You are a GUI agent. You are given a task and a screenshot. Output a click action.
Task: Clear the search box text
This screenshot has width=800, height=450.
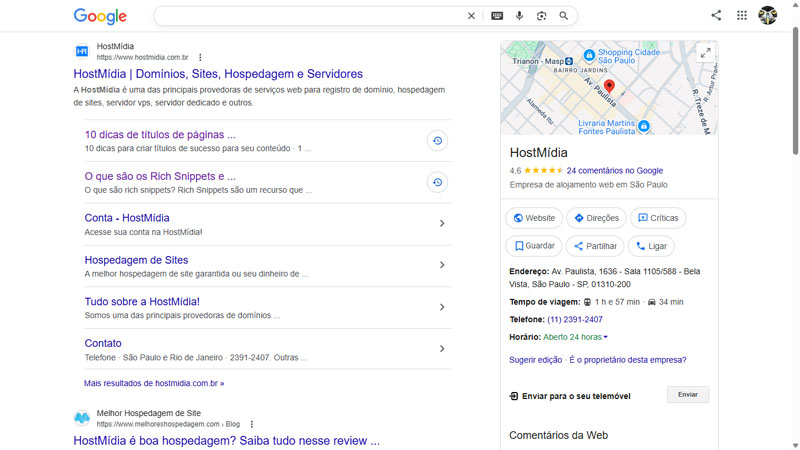point(471,16)
